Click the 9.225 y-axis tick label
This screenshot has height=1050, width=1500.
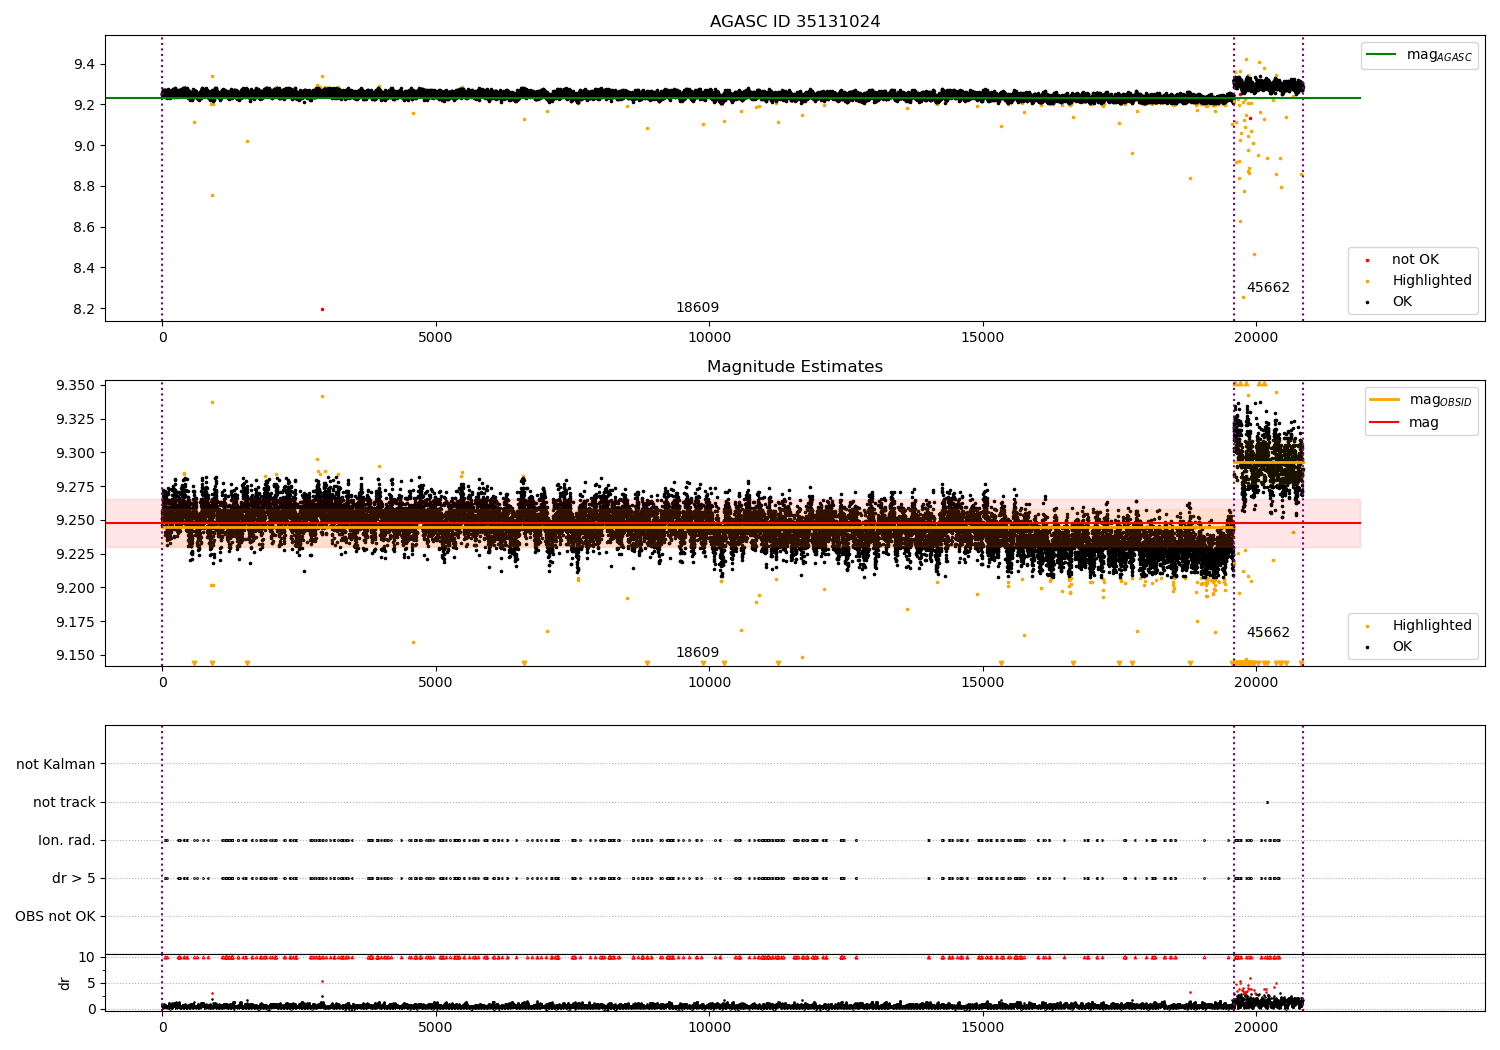pos(75,554)
